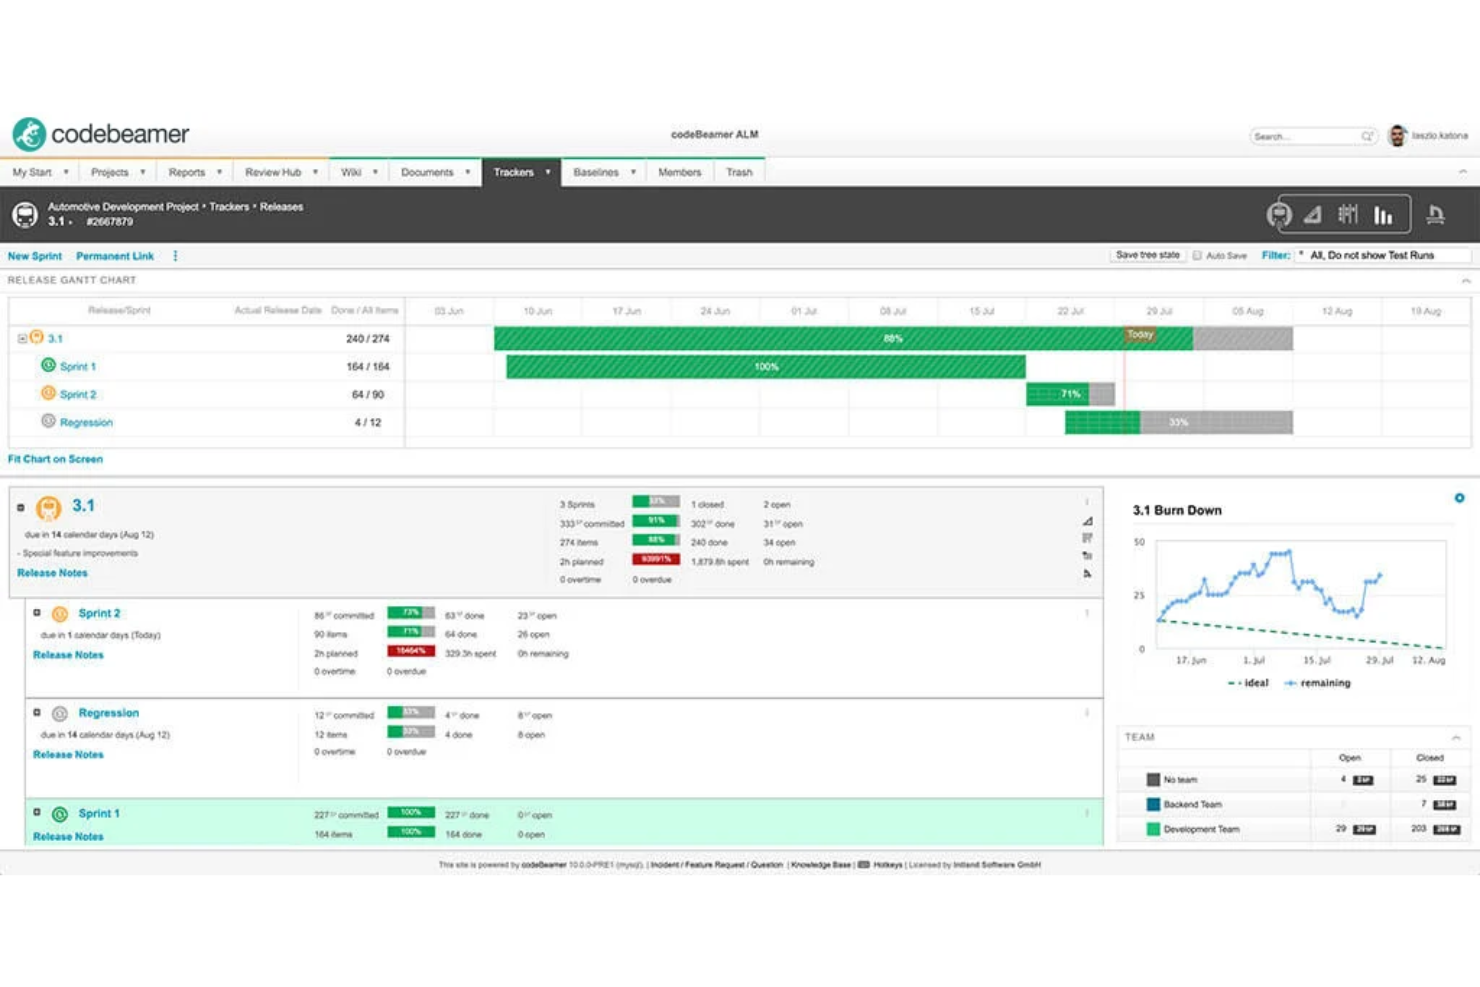The height and width of the screenshot is (987, 1480).
Task: Enable the Auto Save checkbox
Action: tap(1196, 255)
